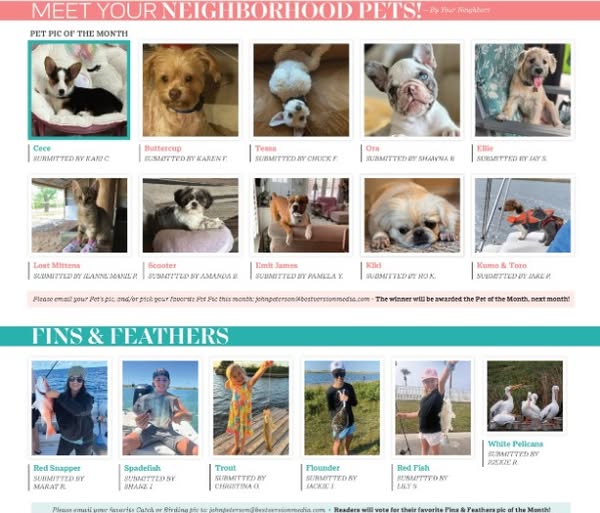Open the Lost Mittens cat photo
The height and width of the screenshot is (513, 600).
pyautogui.click(x=79, y=215)
